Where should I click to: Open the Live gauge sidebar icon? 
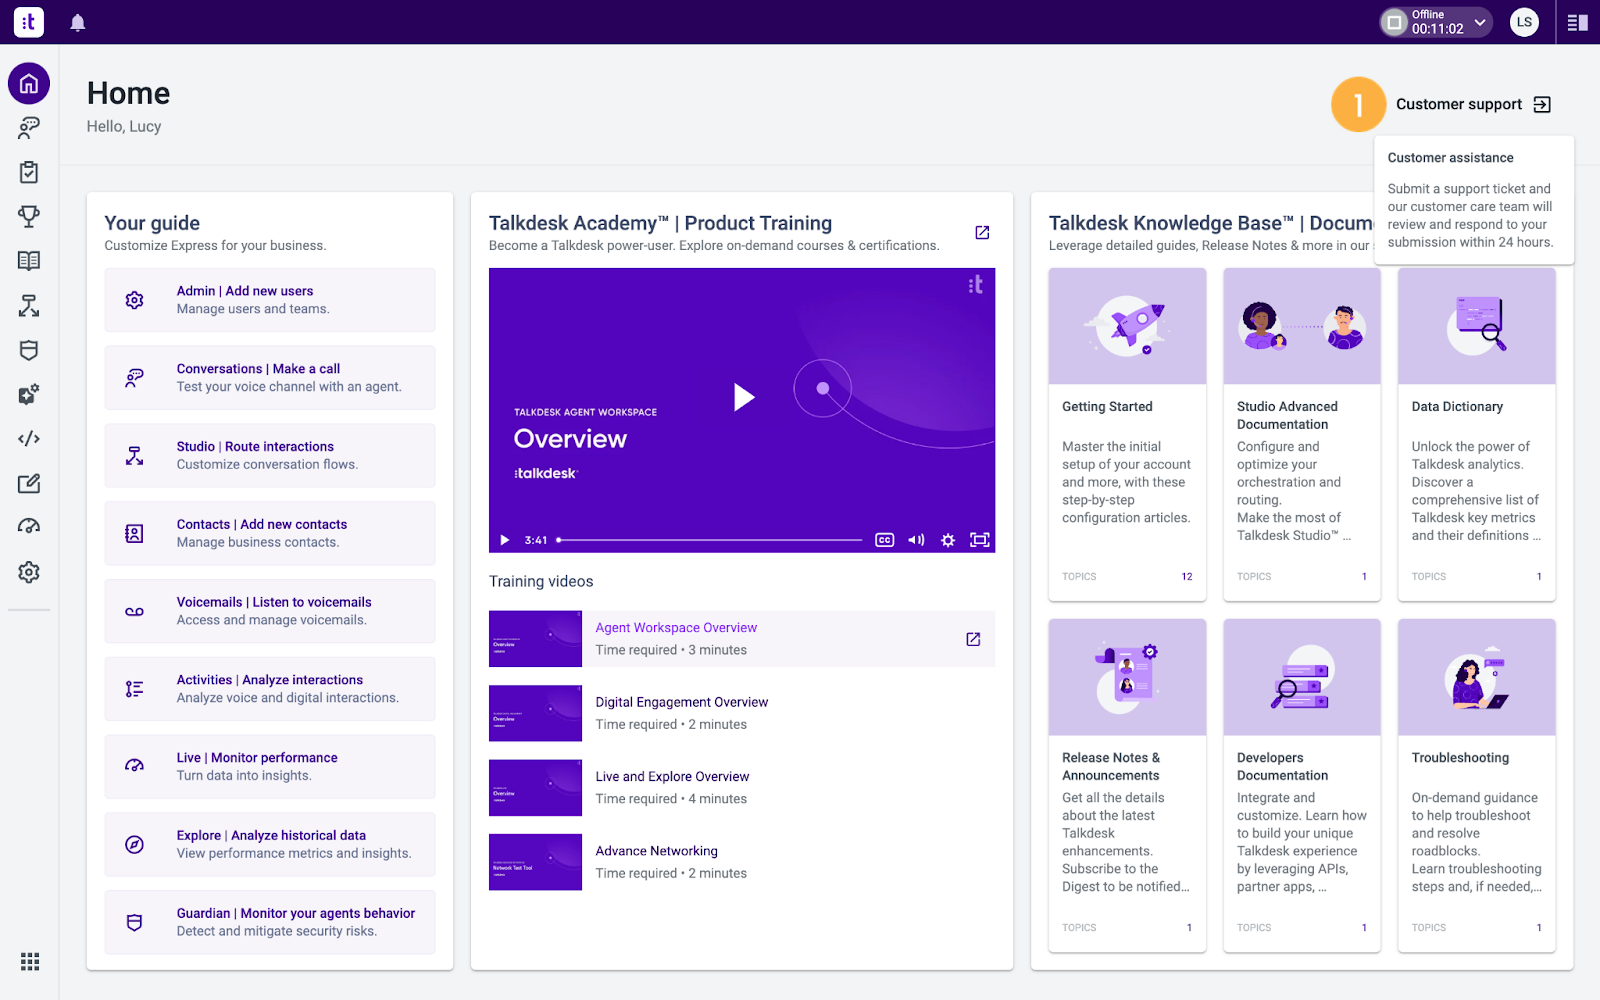pyautogui.click(x=29, y=527)
